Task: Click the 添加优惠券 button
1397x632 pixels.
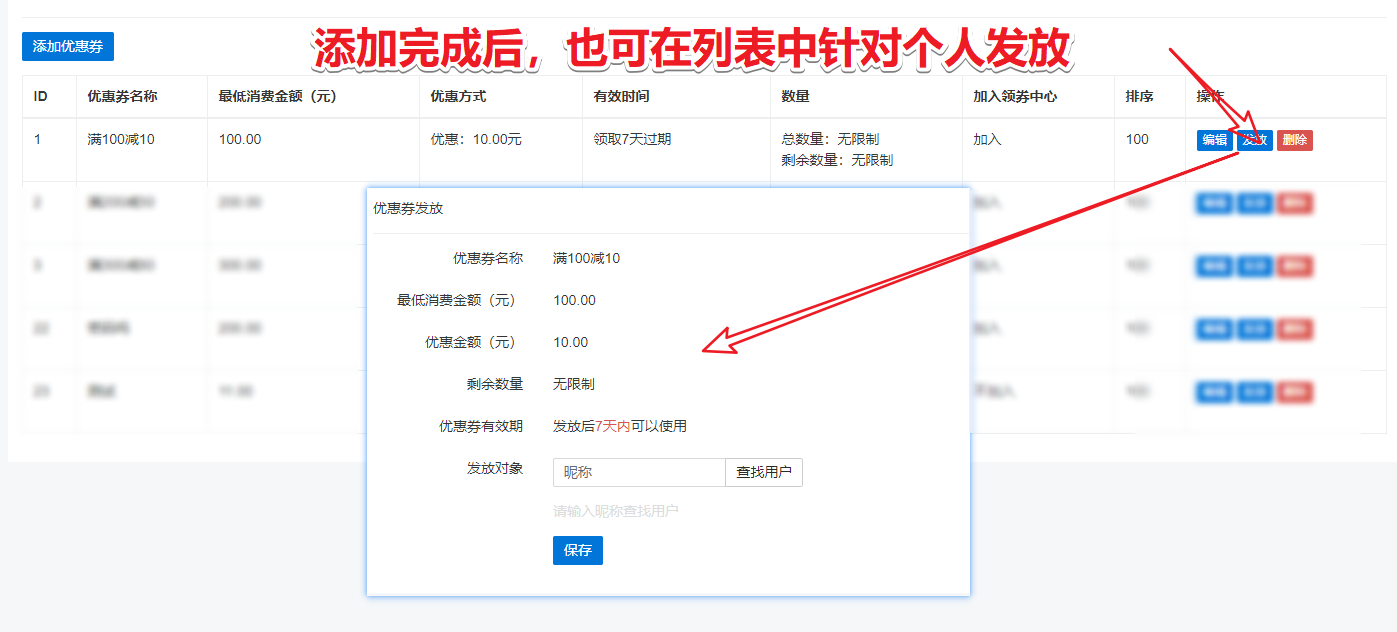Action: pyautogui.click(x=68, y=46)
